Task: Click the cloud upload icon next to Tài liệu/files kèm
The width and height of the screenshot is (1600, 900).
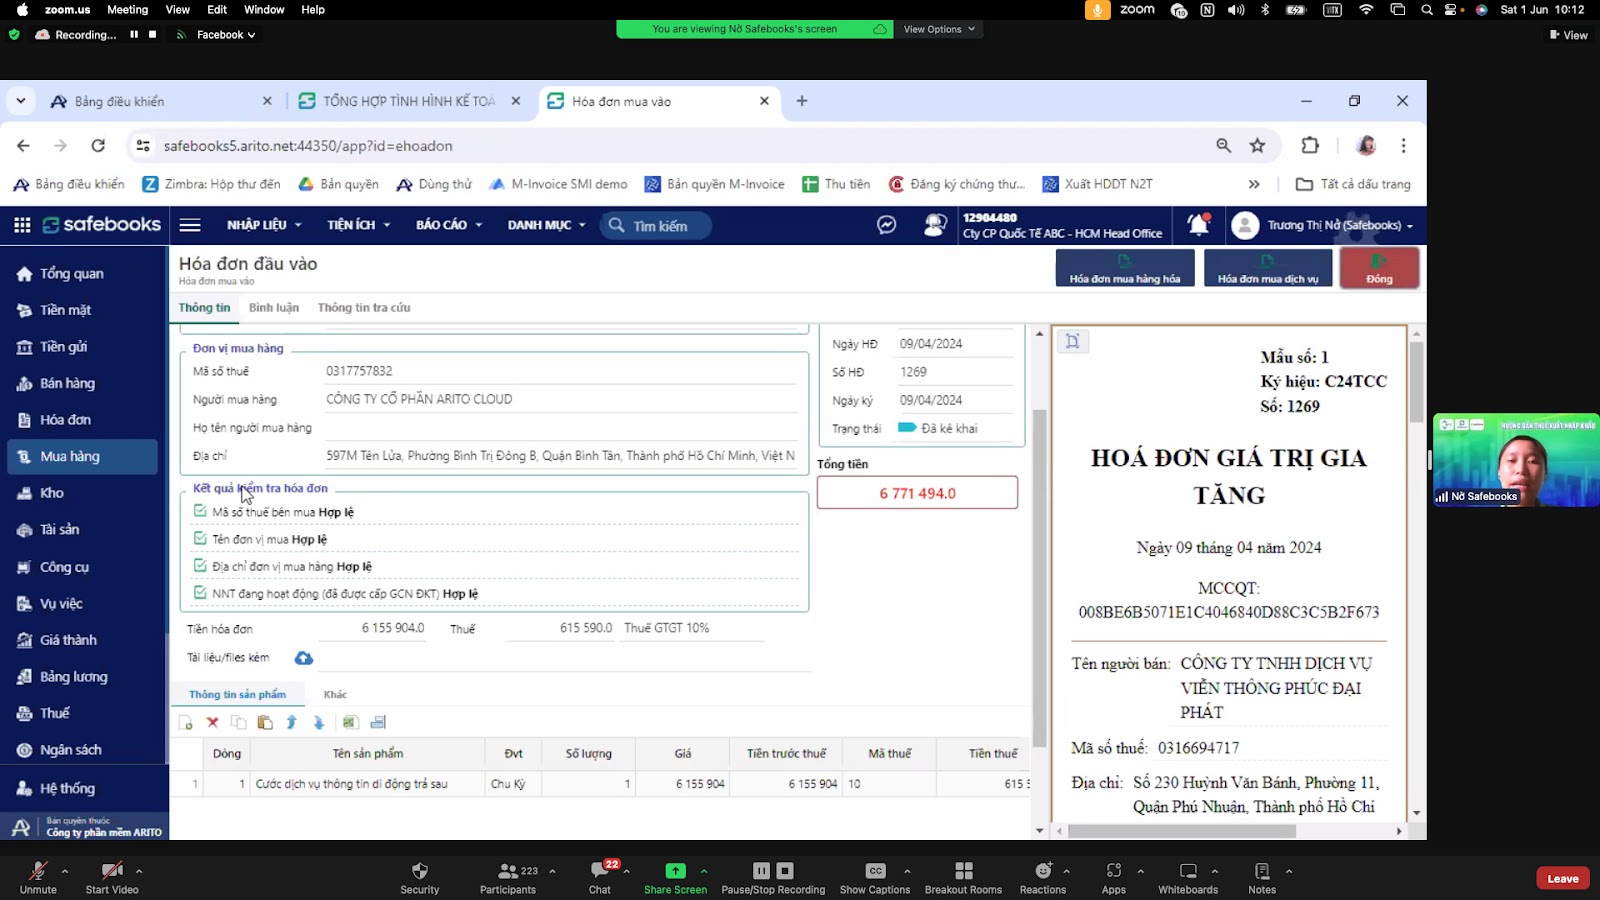Action: click(x=304, y=658)
